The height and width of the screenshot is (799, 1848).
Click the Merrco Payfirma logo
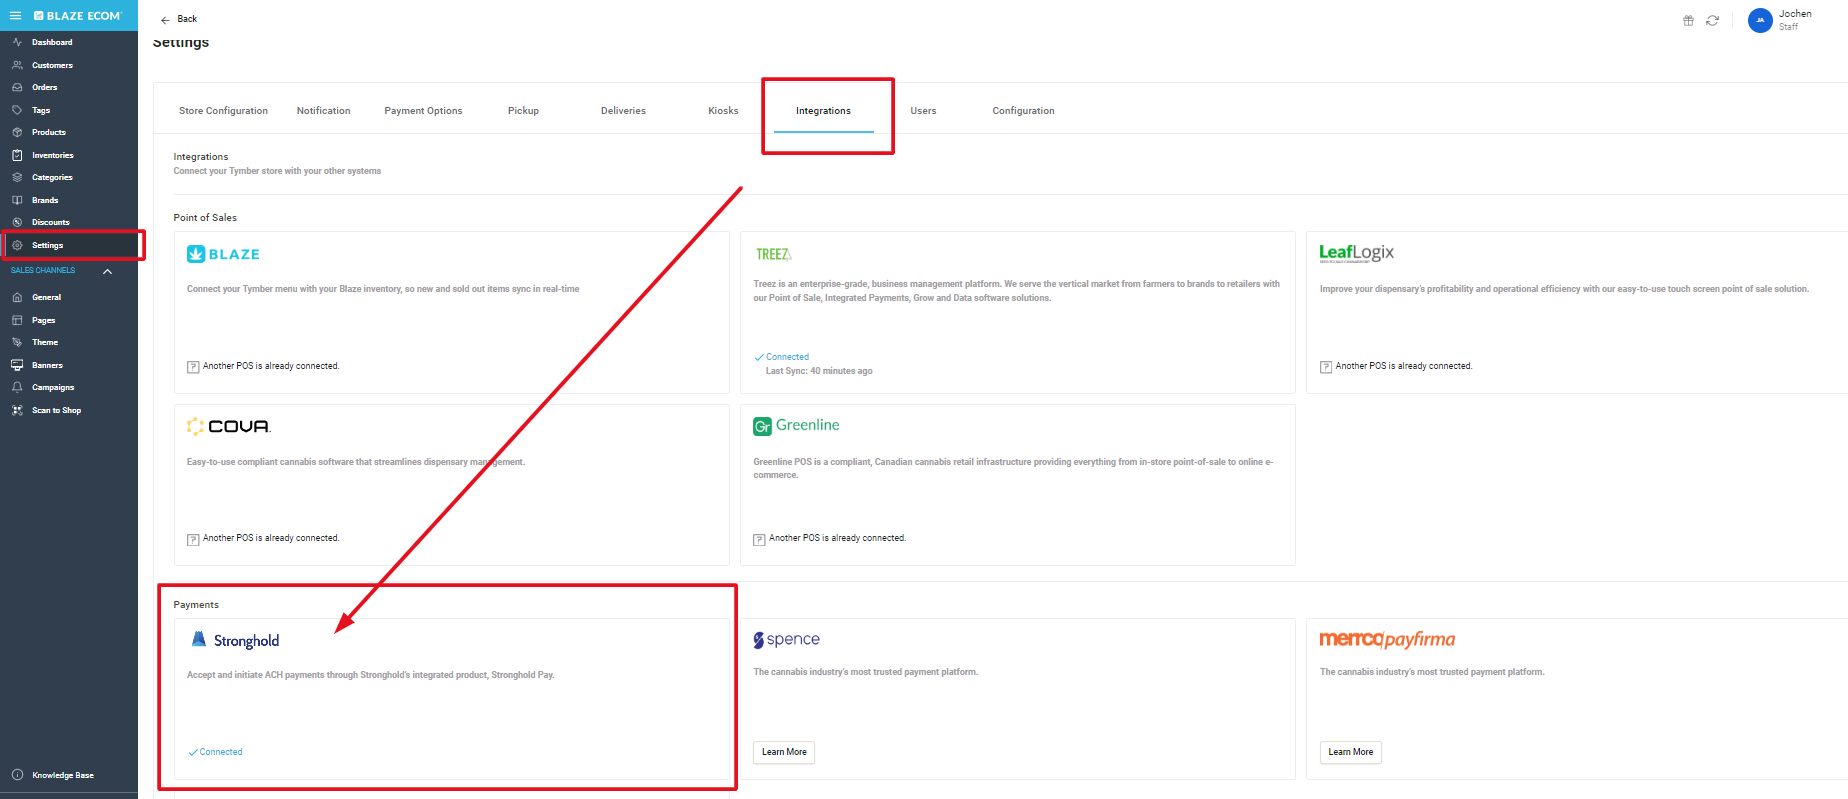pyautogui.click(x=1387, y=640)
